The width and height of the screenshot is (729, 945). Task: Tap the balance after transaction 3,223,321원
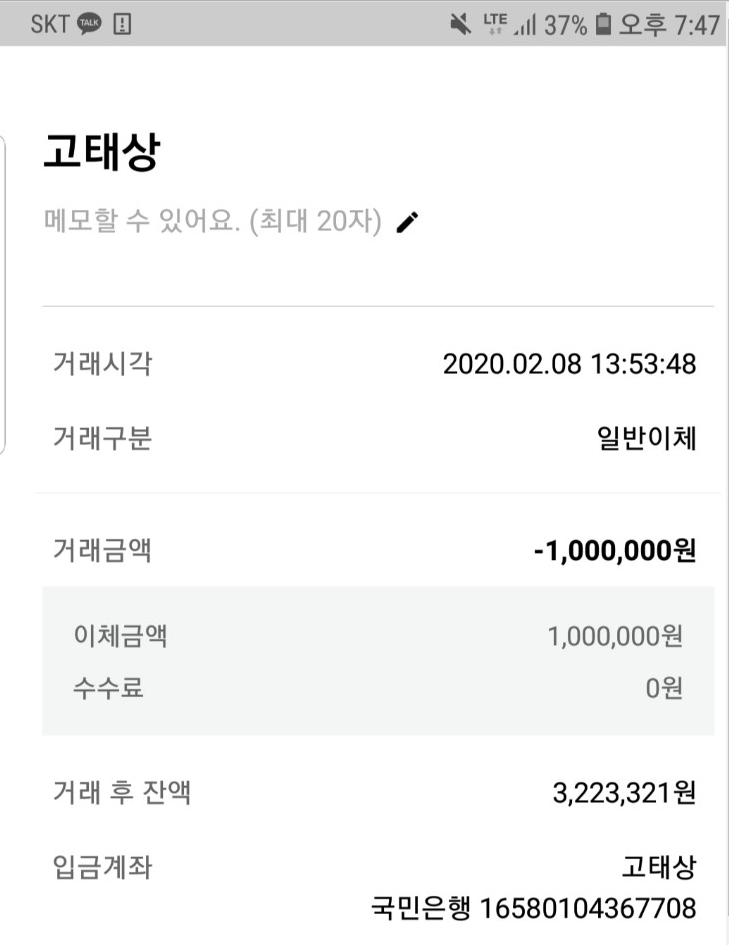(x=624, y=793)
